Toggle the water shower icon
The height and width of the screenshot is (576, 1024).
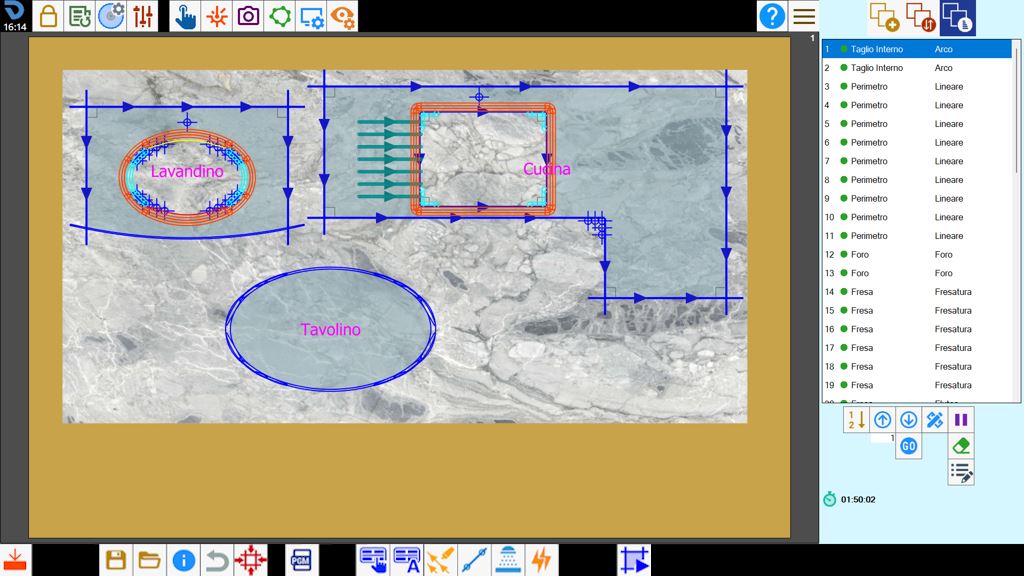tap(508, 560)
